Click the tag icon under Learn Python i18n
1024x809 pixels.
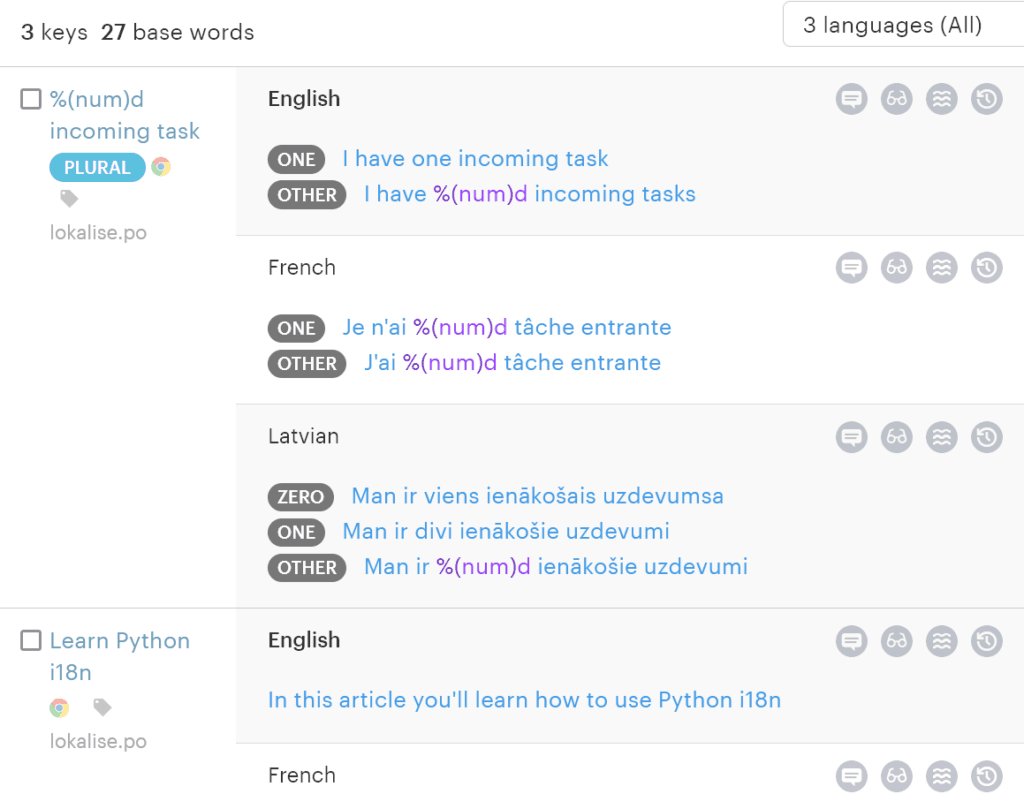(x=102, y=708)
